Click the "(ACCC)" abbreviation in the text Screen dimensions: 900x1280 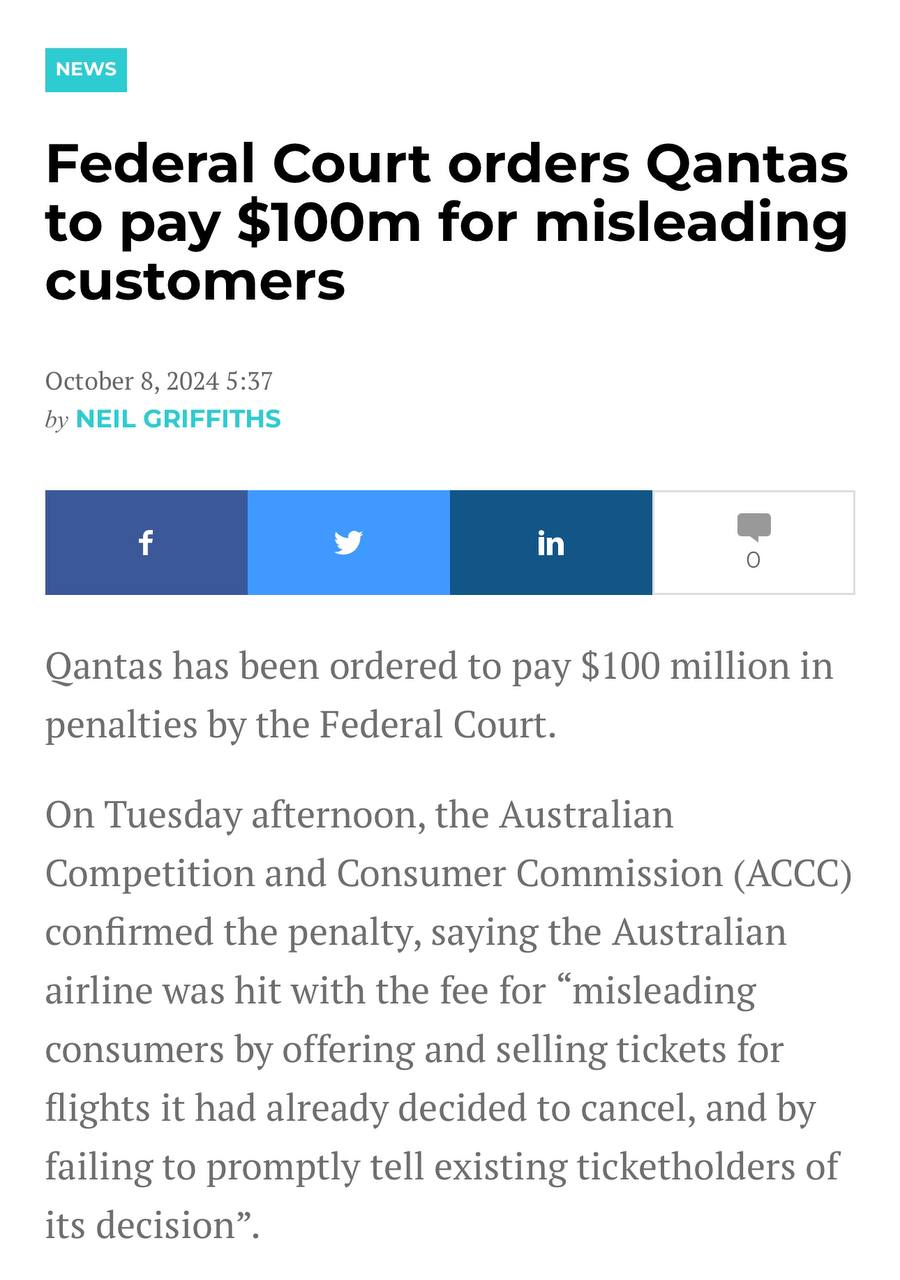click(792, 873)
